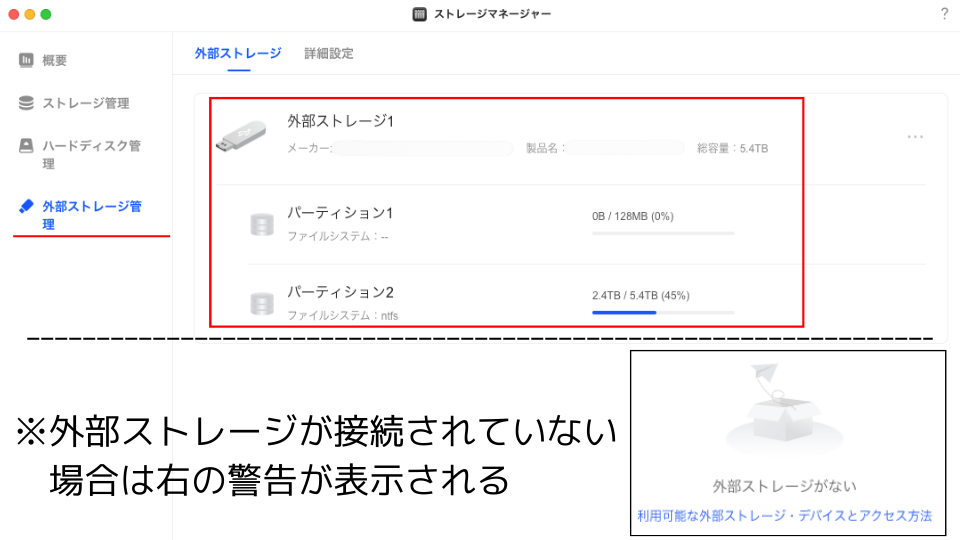Click the ストレージマネージャー app icon in title bar
Image resolution: width=960 pixels, height=540 pixels.
[420, 14]
